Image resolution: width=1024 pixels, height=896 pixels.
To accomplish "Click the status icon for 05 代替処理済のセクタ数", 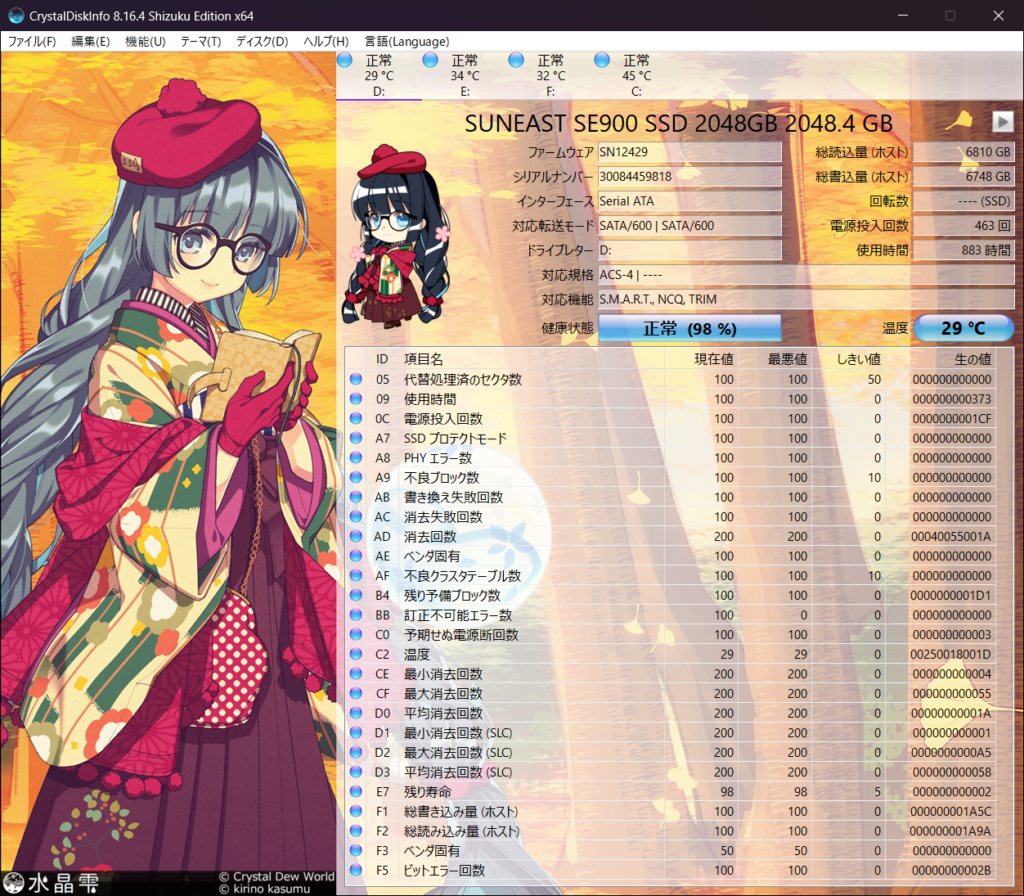I will pos(356,379).
